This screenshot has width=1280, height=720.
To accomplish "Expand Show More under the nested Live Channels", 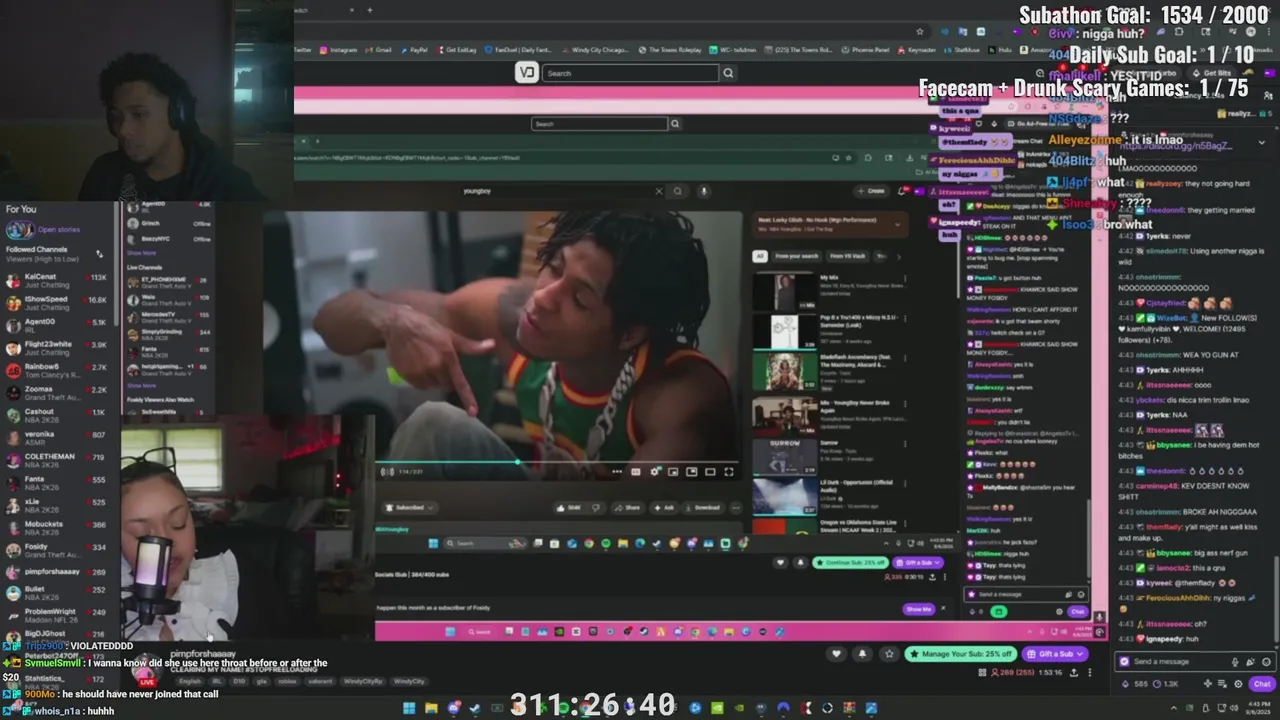I will pyautogui.click(x=142, y=385).
